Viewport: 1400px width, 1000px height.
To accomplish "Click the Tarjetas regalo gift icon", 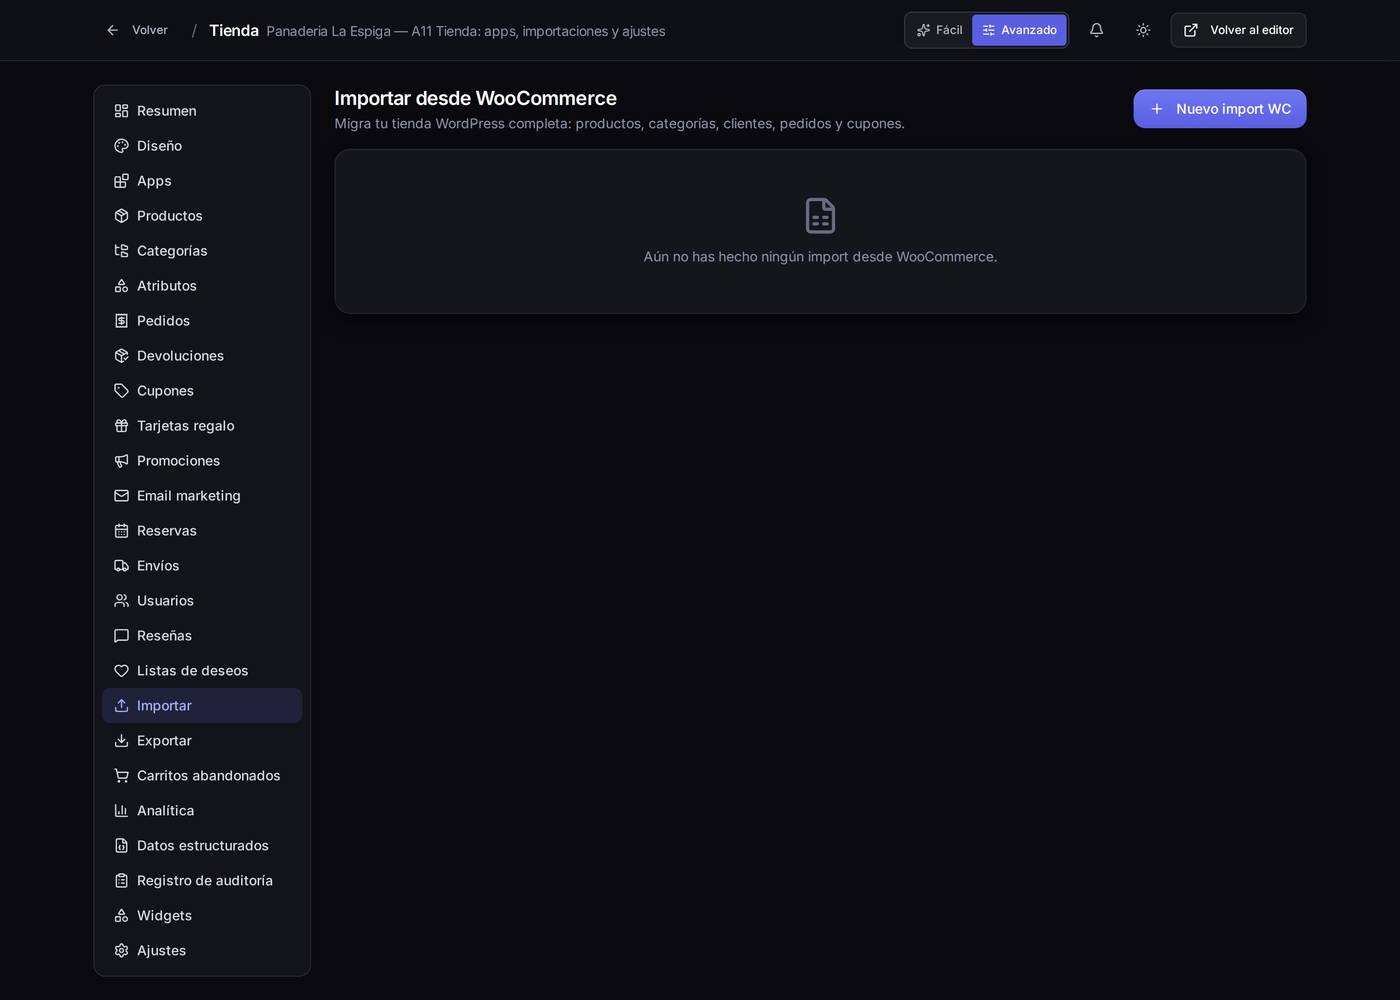I will [121, 426].
